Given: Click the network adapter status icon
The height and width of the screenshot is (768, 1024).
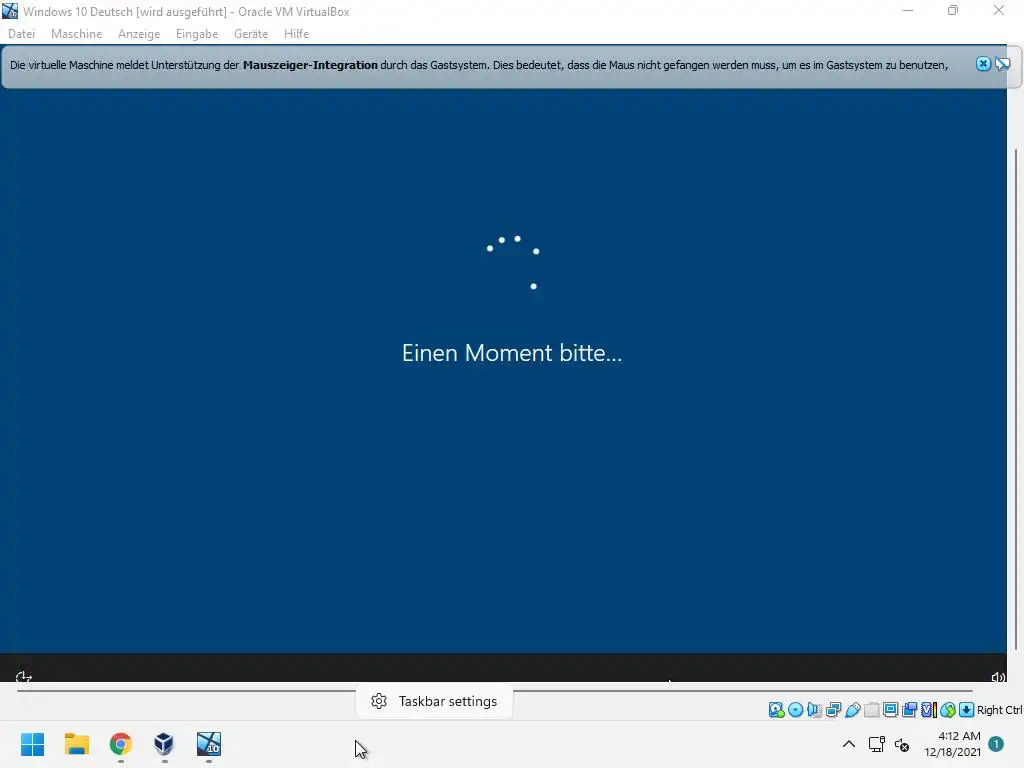Looking at the screenshot, I should tap(833, 710).
